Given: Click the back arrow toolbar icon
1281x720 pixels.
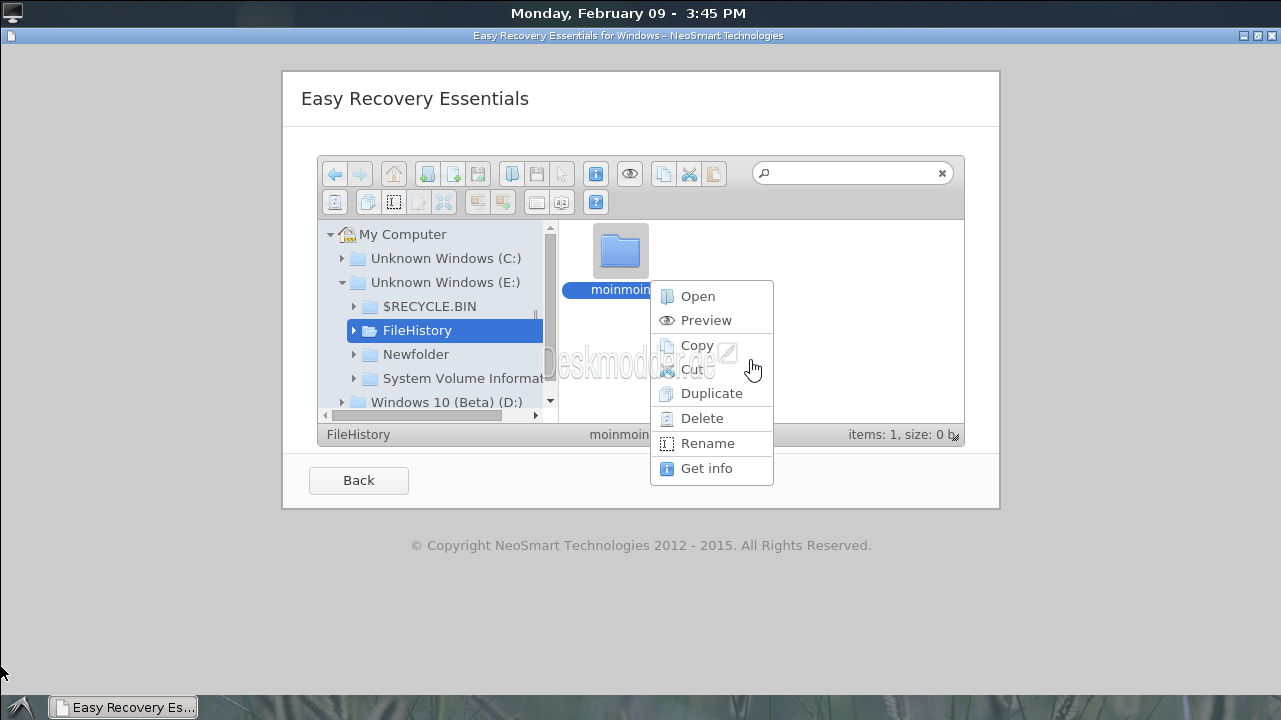Looking at the screenshot, I should click(335, 174).
